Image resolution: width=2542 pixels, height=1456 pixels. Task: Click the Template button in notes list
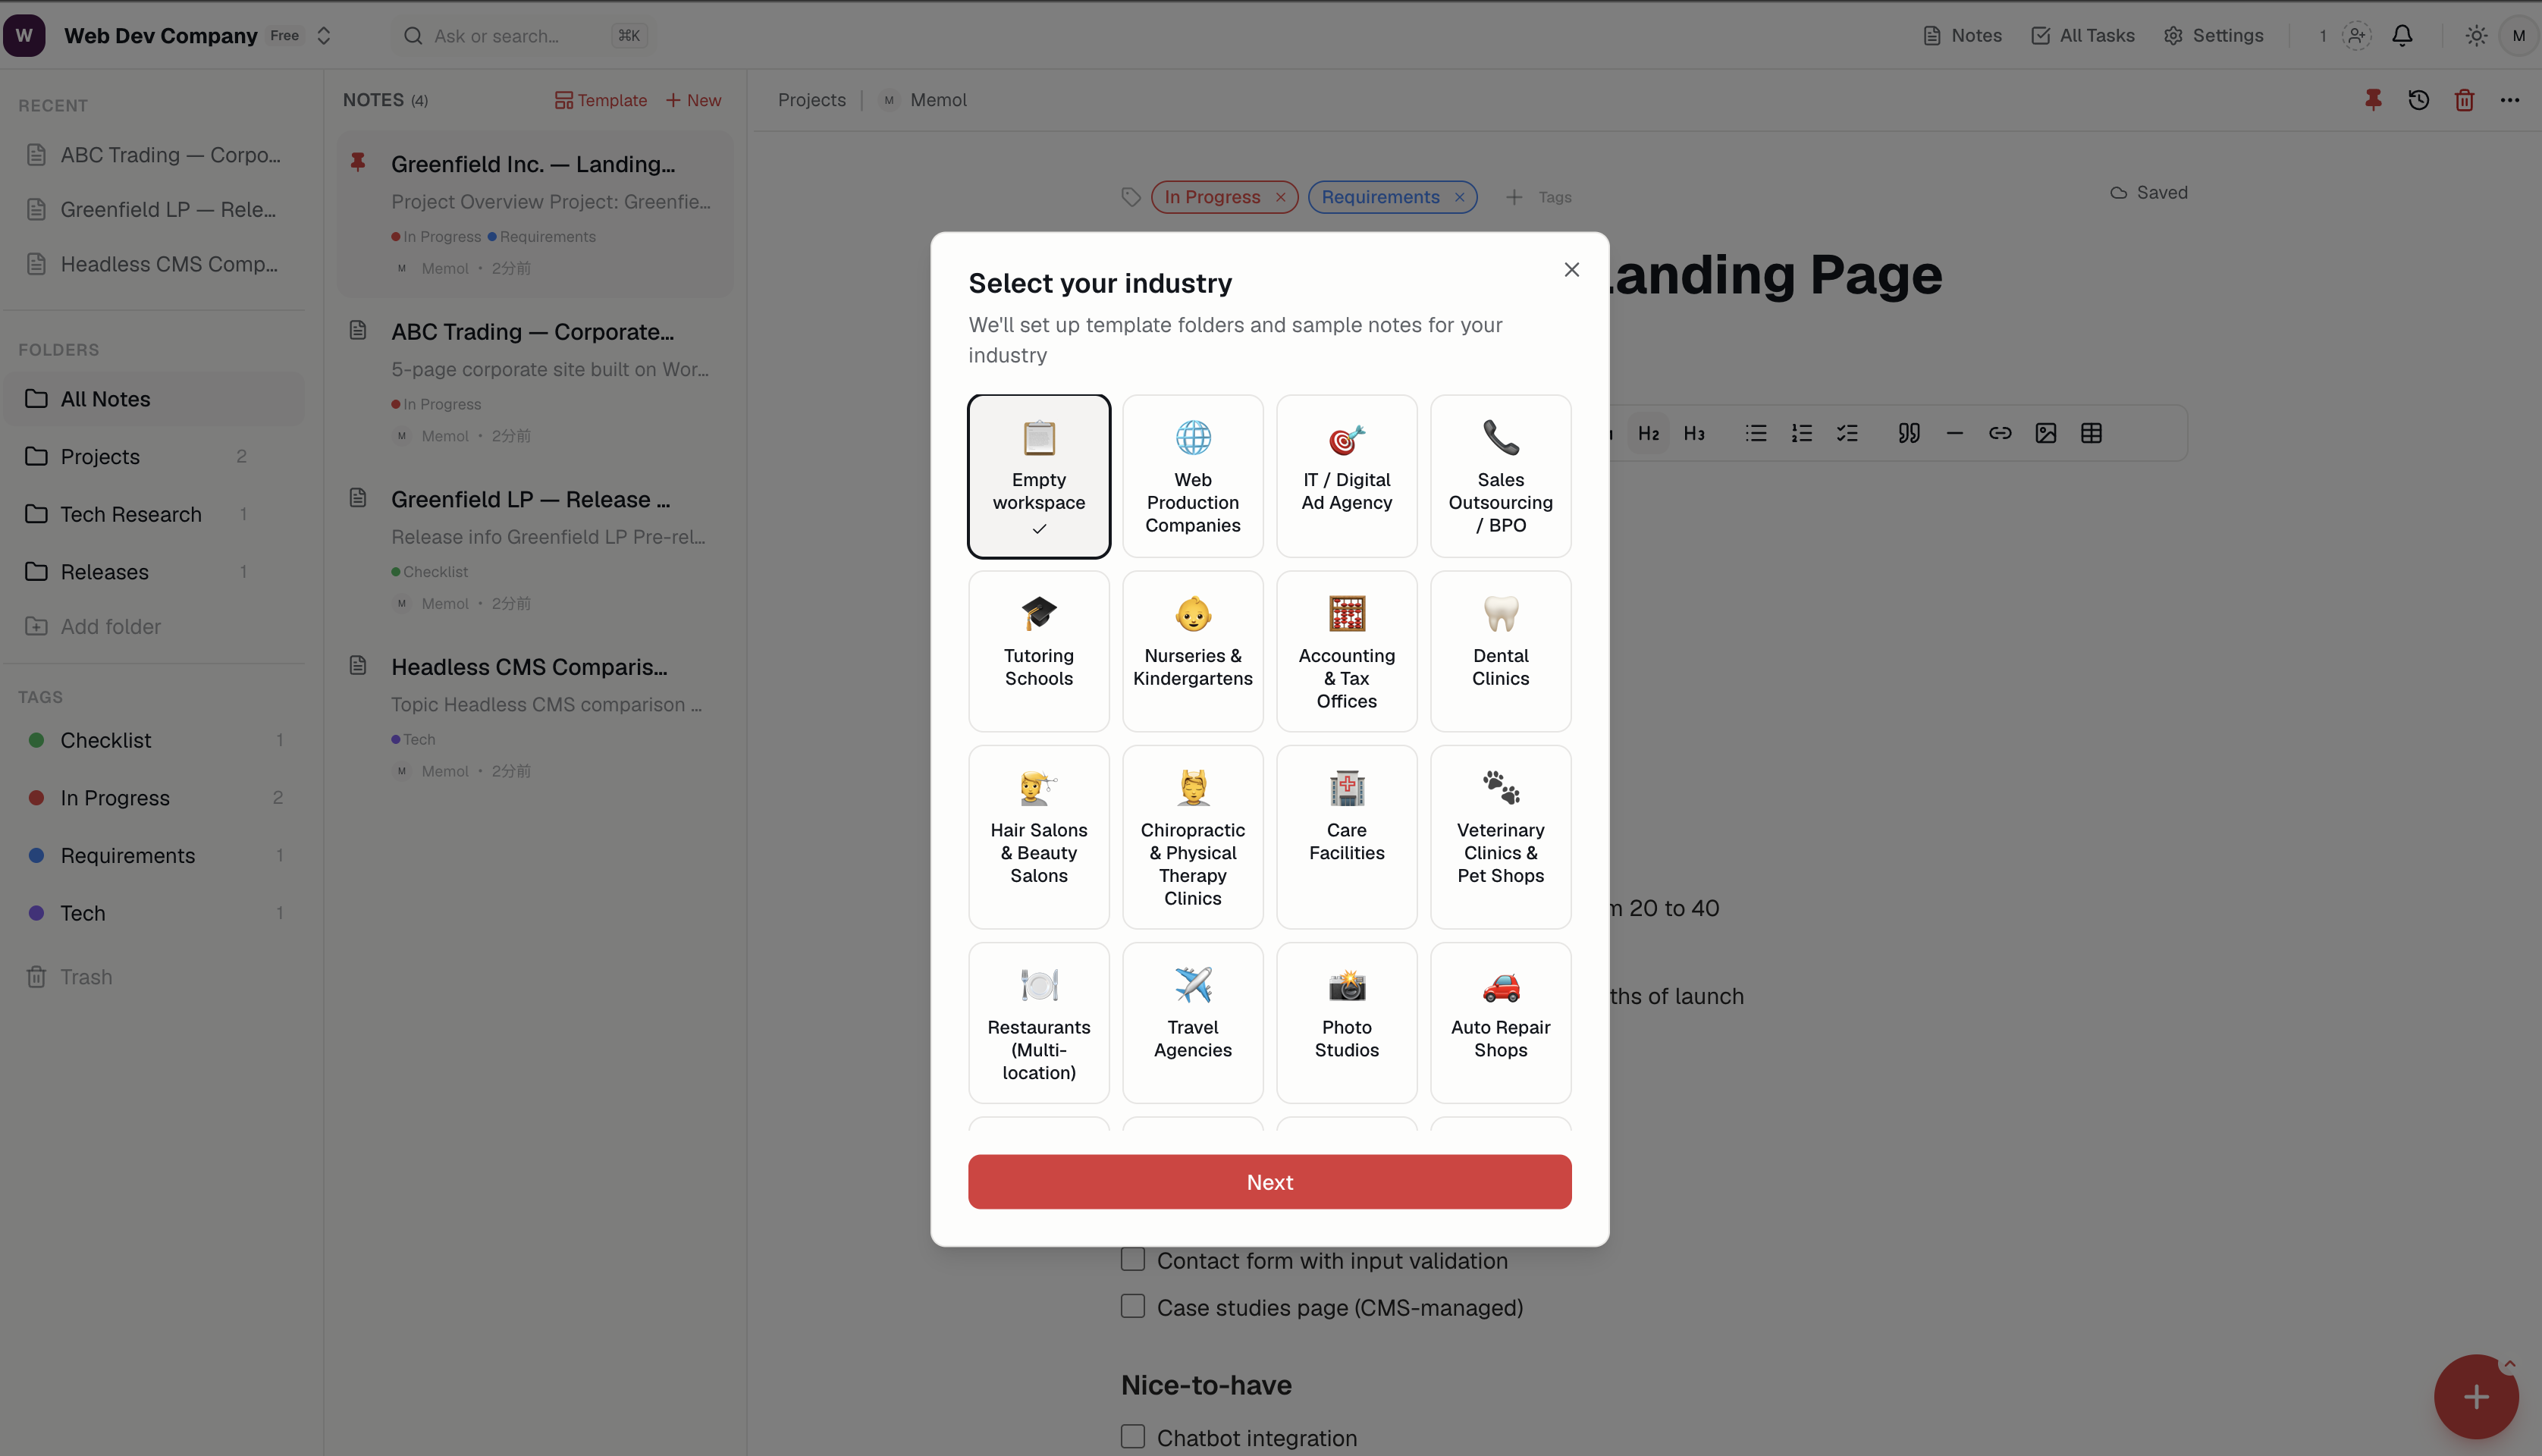pyautogui.click(x=600, y=100)
